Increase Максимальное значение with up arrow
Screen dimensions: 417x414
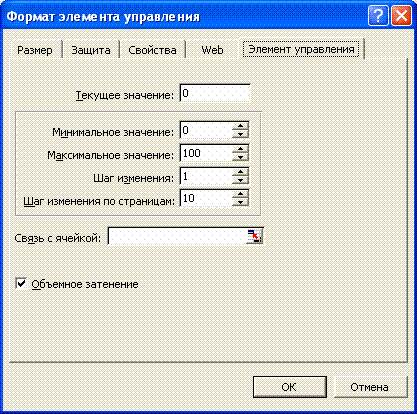pyautogui.click(x=241, y=149)
